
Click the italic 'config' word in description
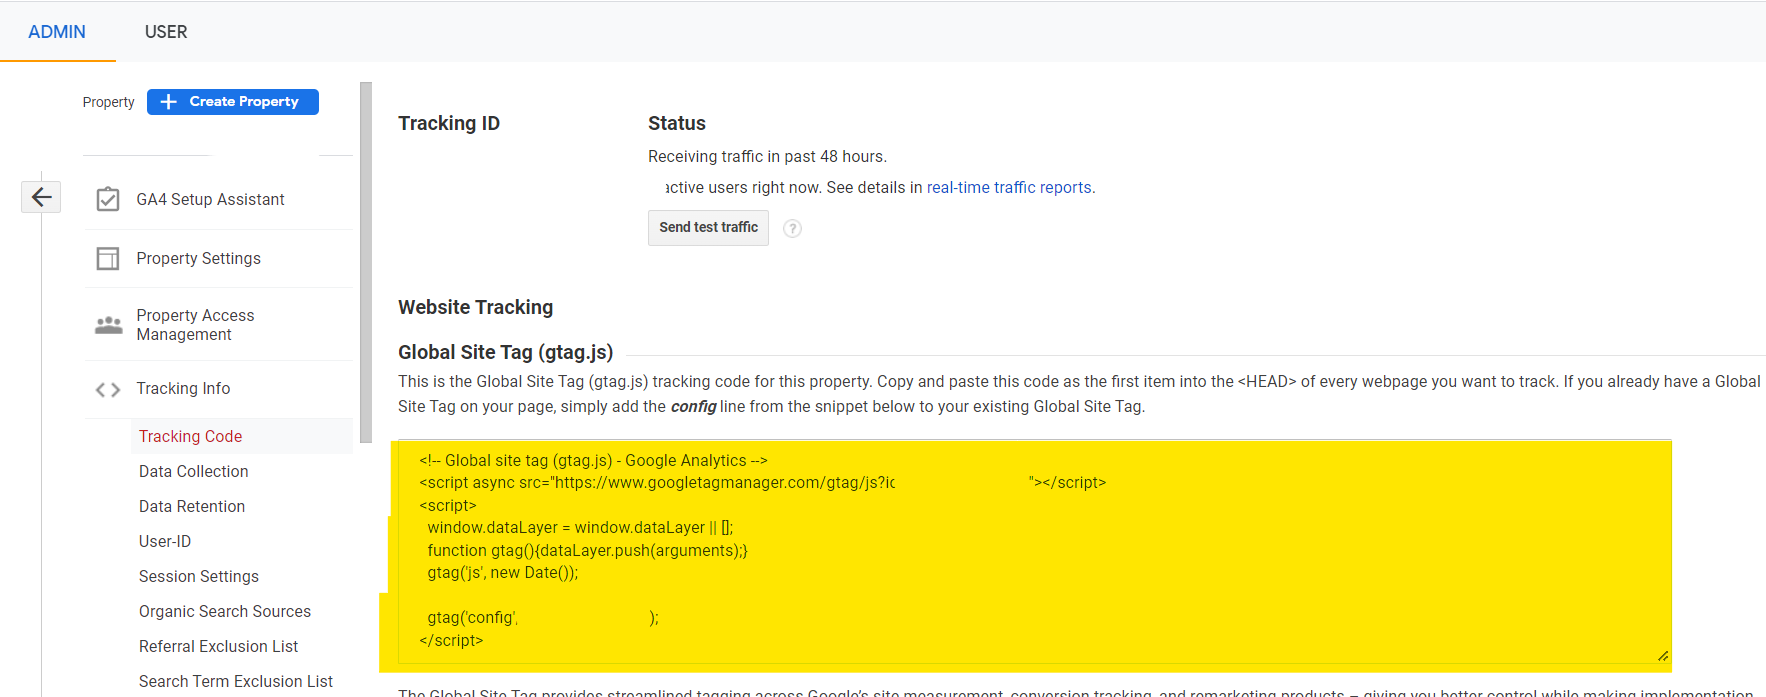693,407
